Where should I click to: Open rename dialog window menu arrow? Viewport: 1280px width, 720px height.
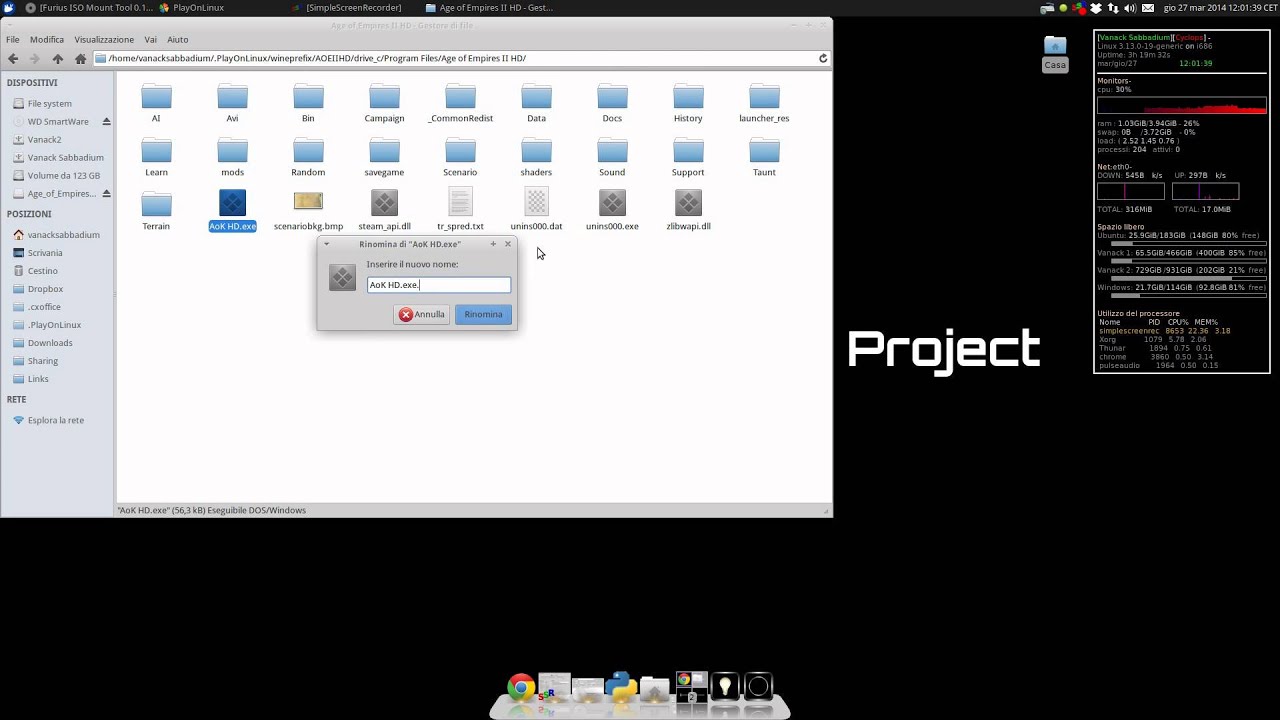326,244
